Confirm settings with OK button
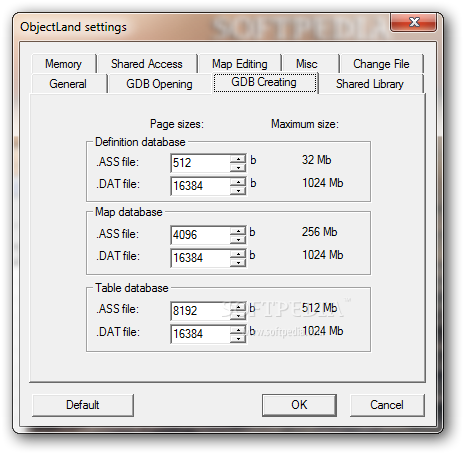The height and width of the screenshot is (454, 464). [x=299, y=405]
